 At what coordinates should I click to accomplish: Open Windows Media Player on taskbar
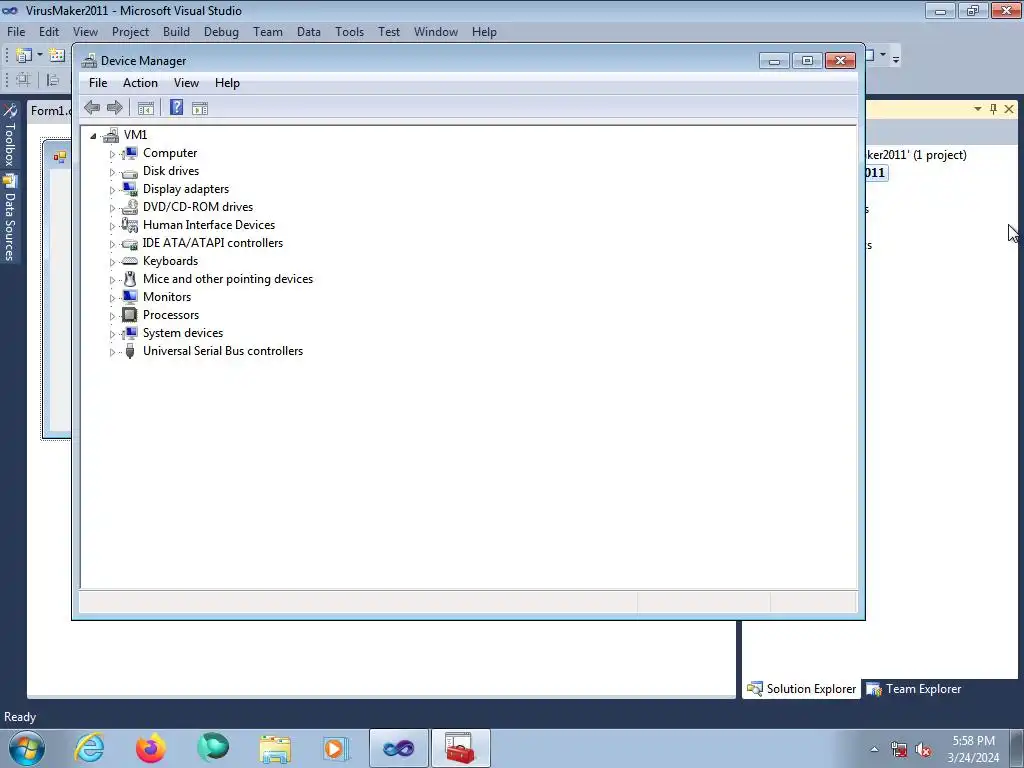(336, 748)
